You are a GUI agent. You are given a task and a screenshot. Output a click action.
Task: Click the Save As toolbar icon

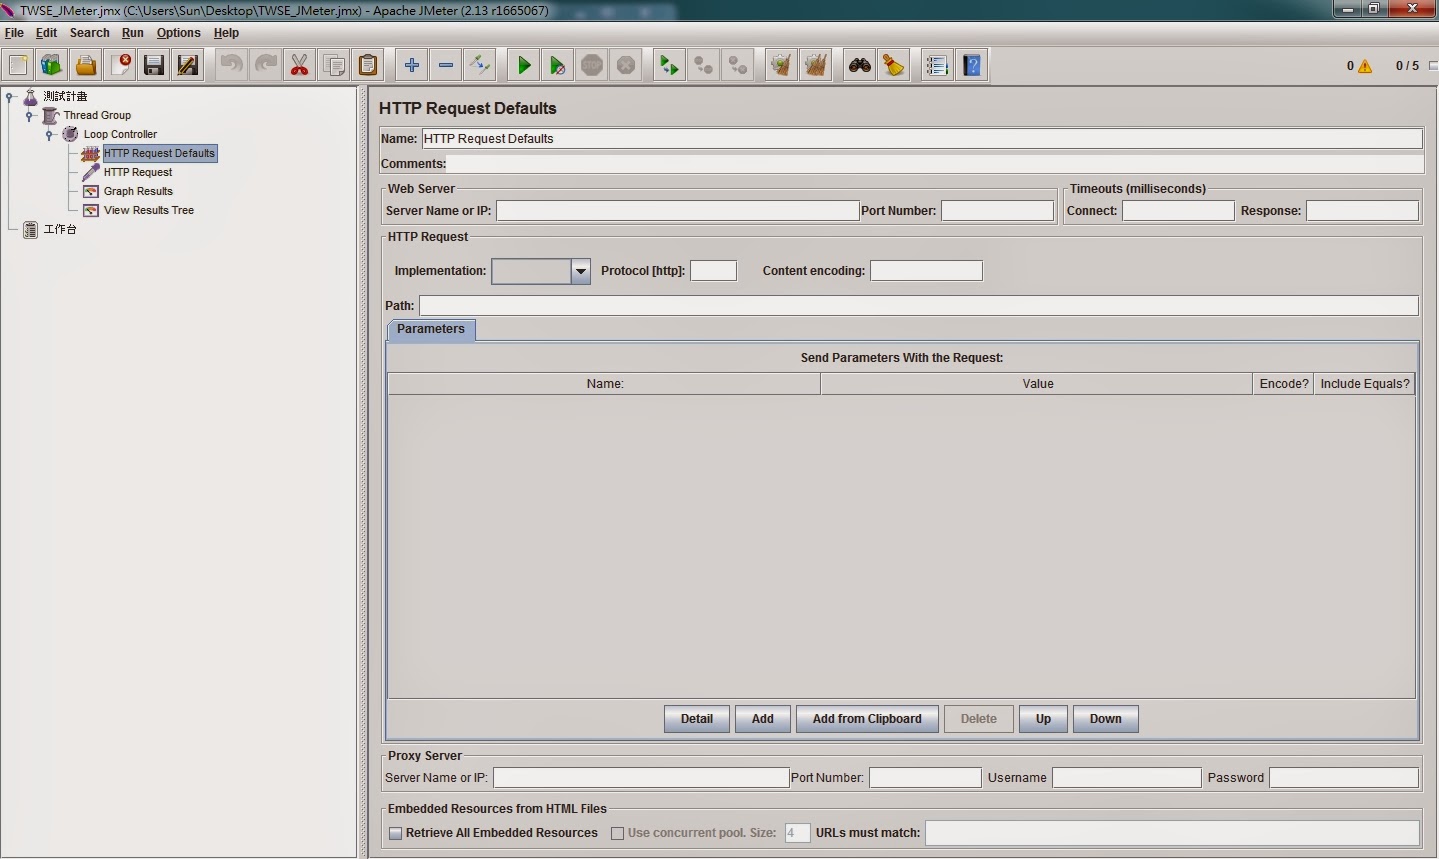point(188,66)
